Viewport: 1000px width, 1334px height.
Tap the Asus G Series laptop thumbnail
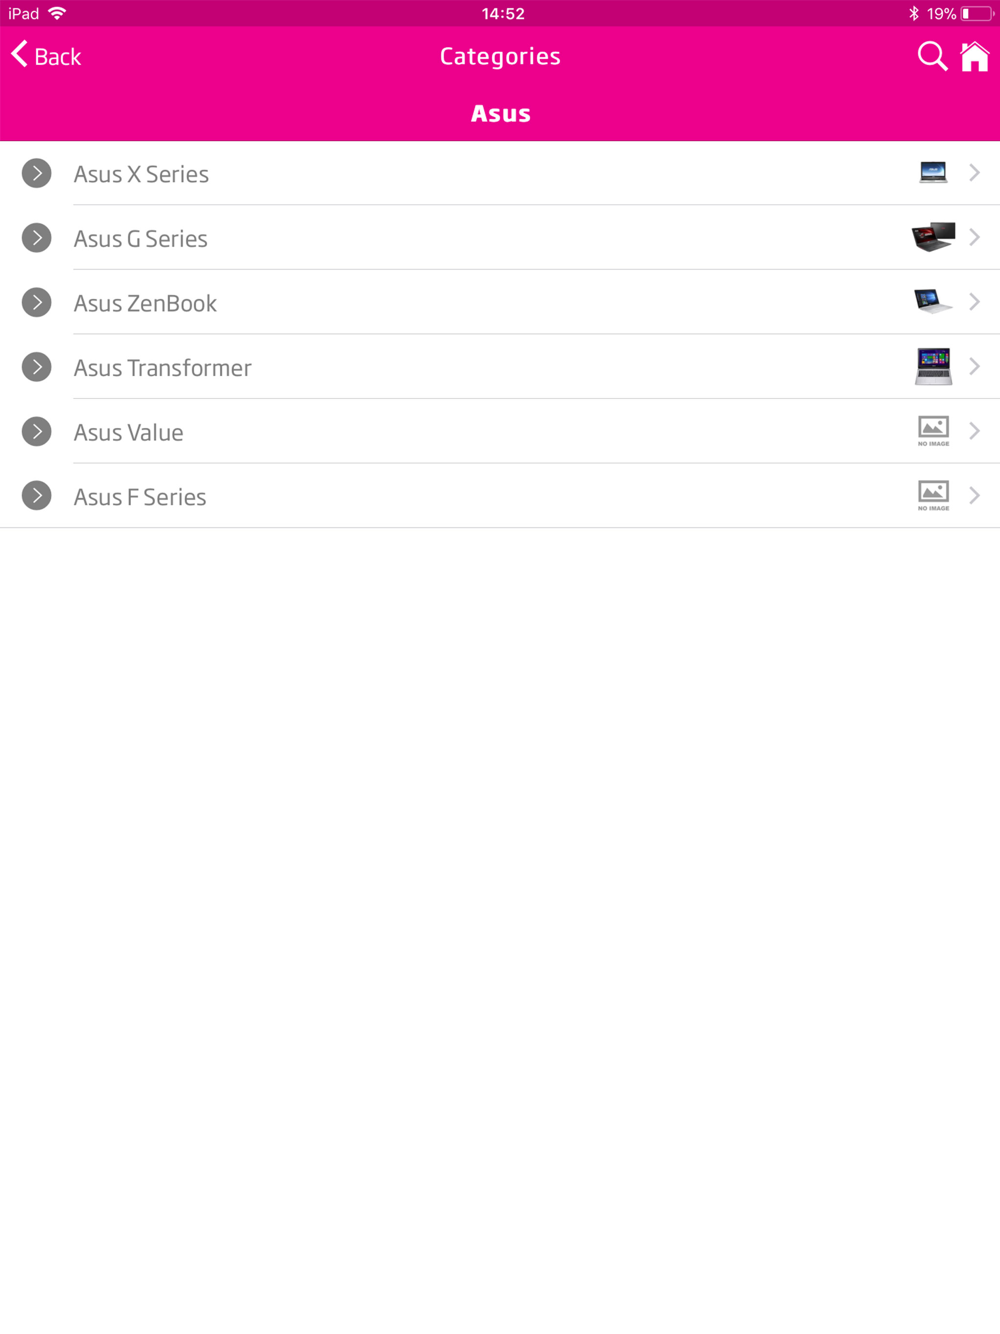click(x=933, y=237)
